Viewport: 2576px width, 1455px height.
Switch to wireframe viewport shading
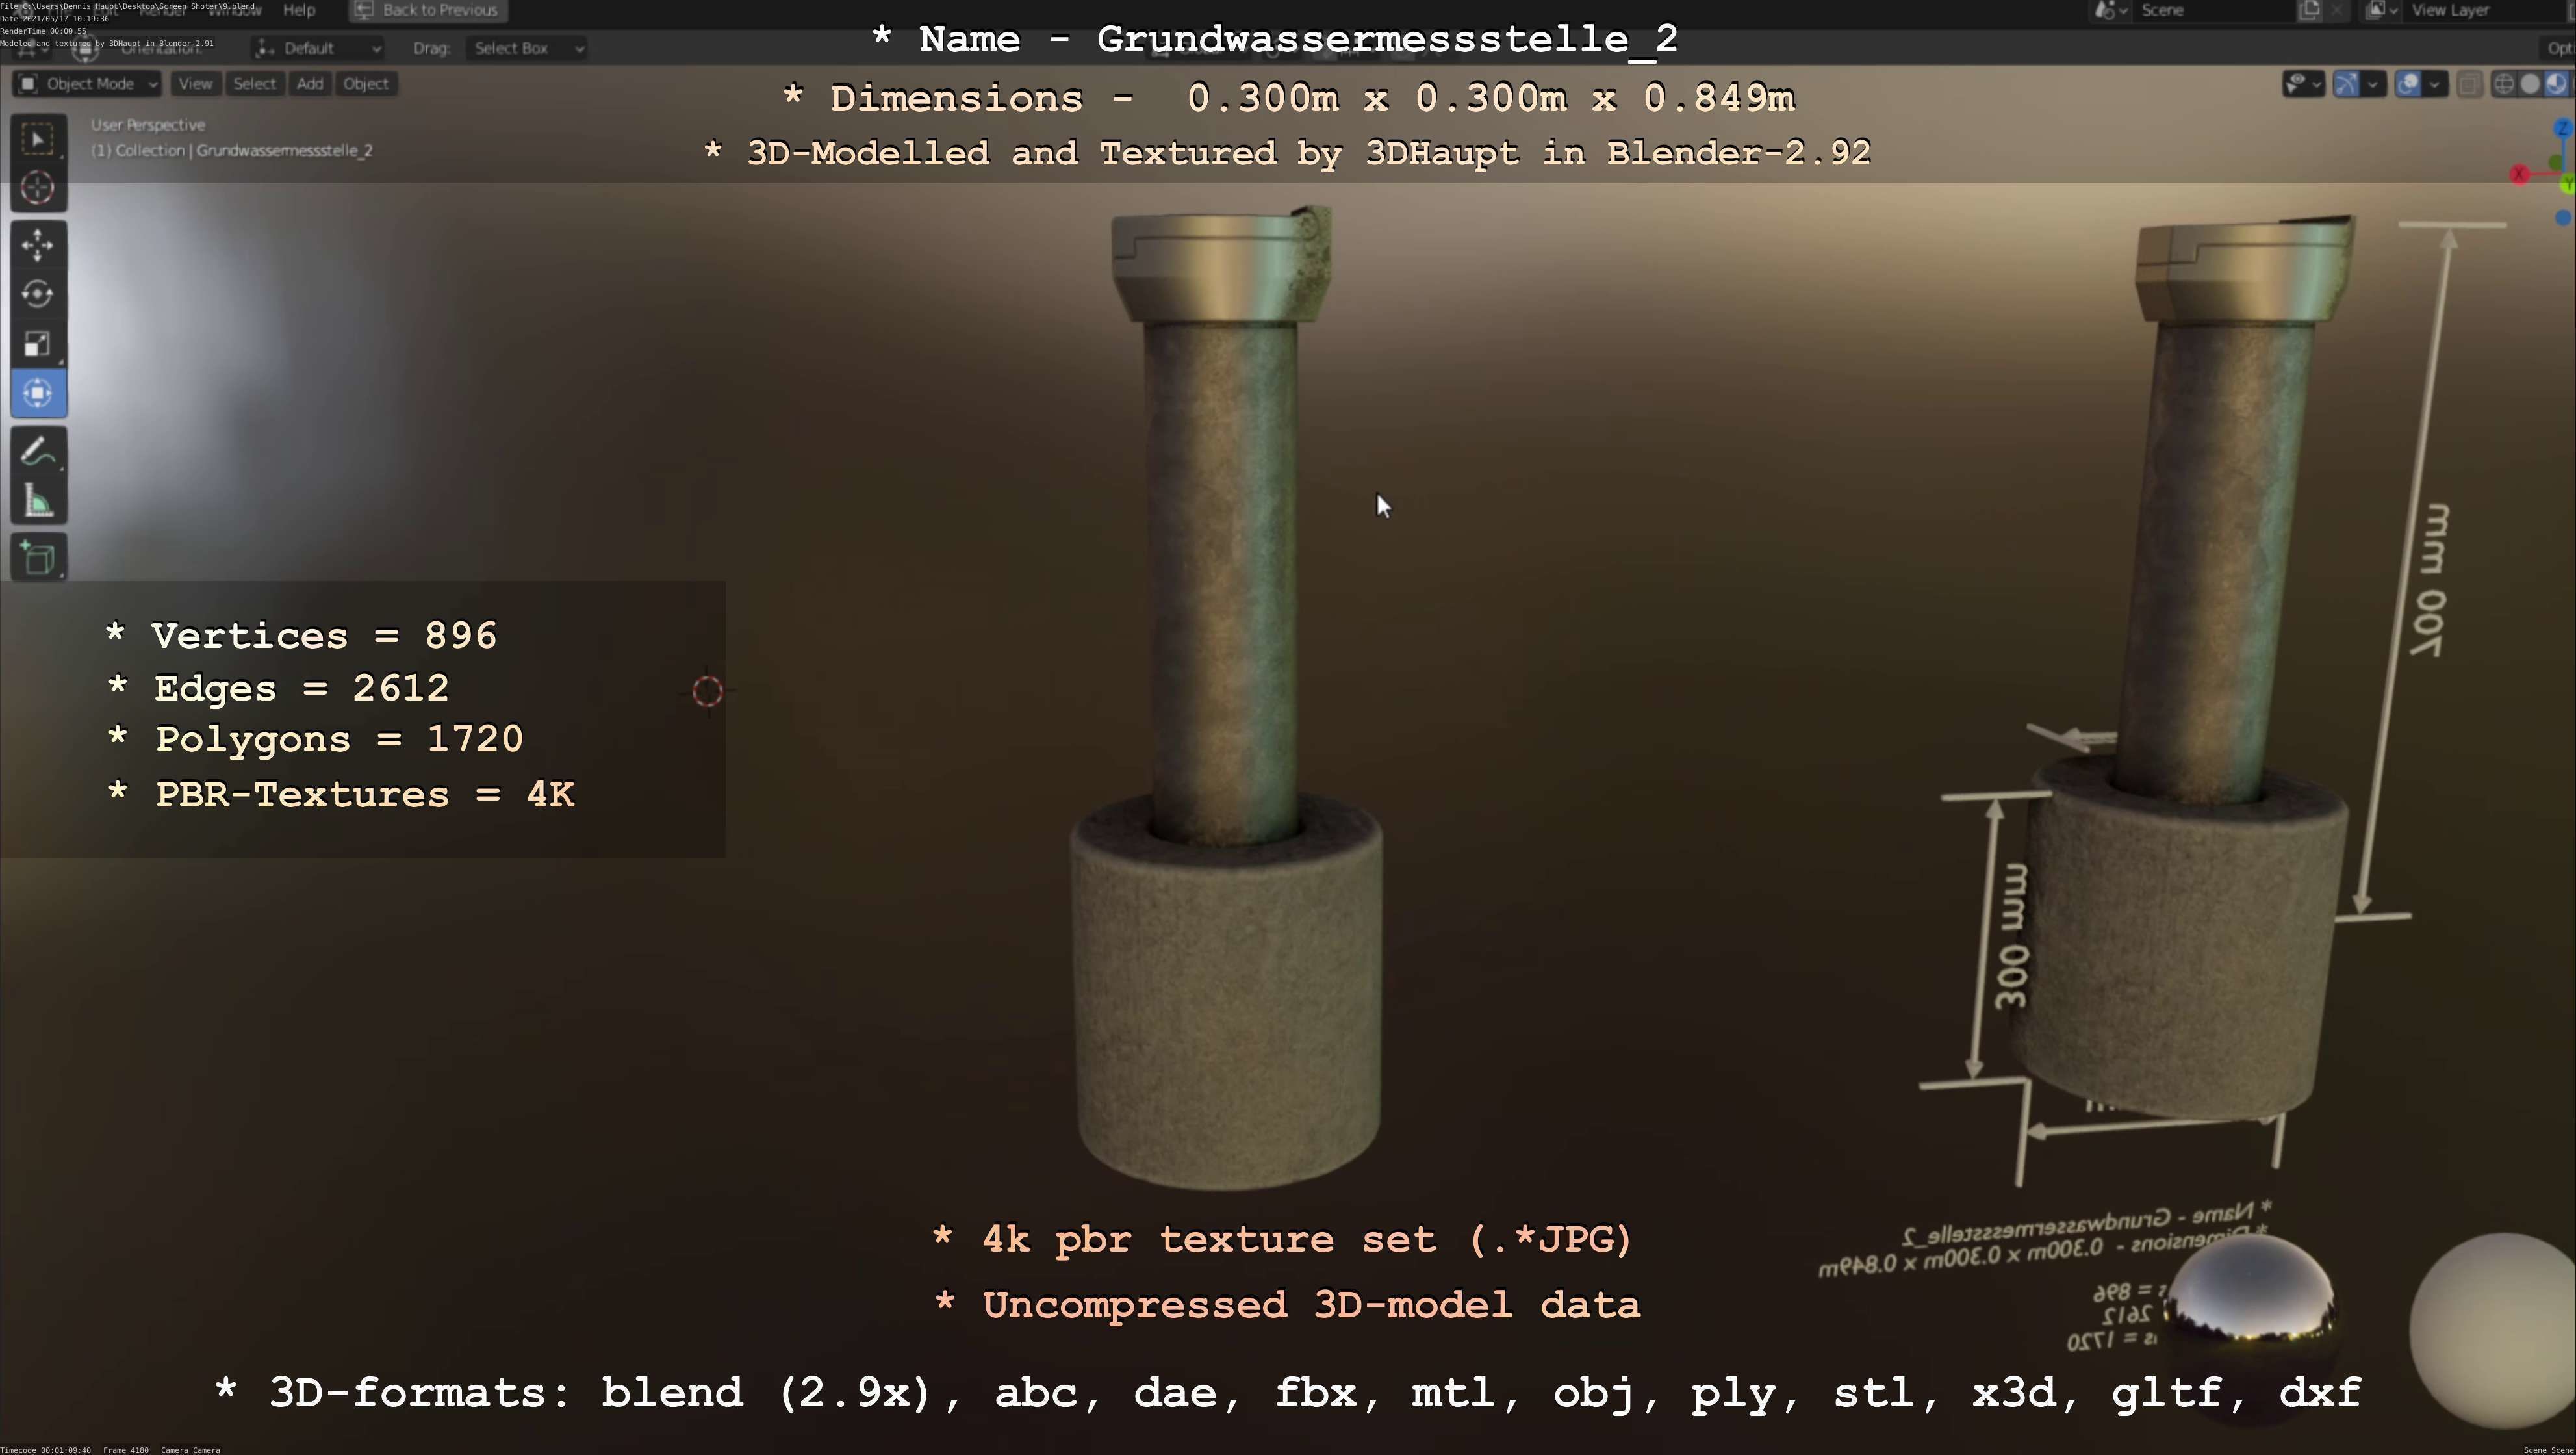pyautogui.click(x=2503, y=84)
